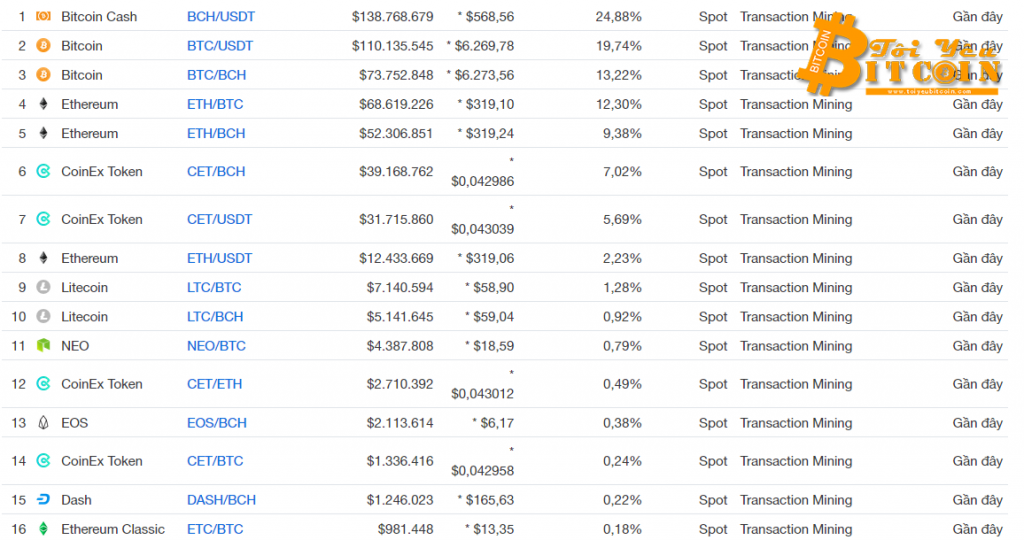Open the NEO/BTC pair link
The height and width of the screenshot is (540, 1024).
pyautogui.click(x=215, y=346)
